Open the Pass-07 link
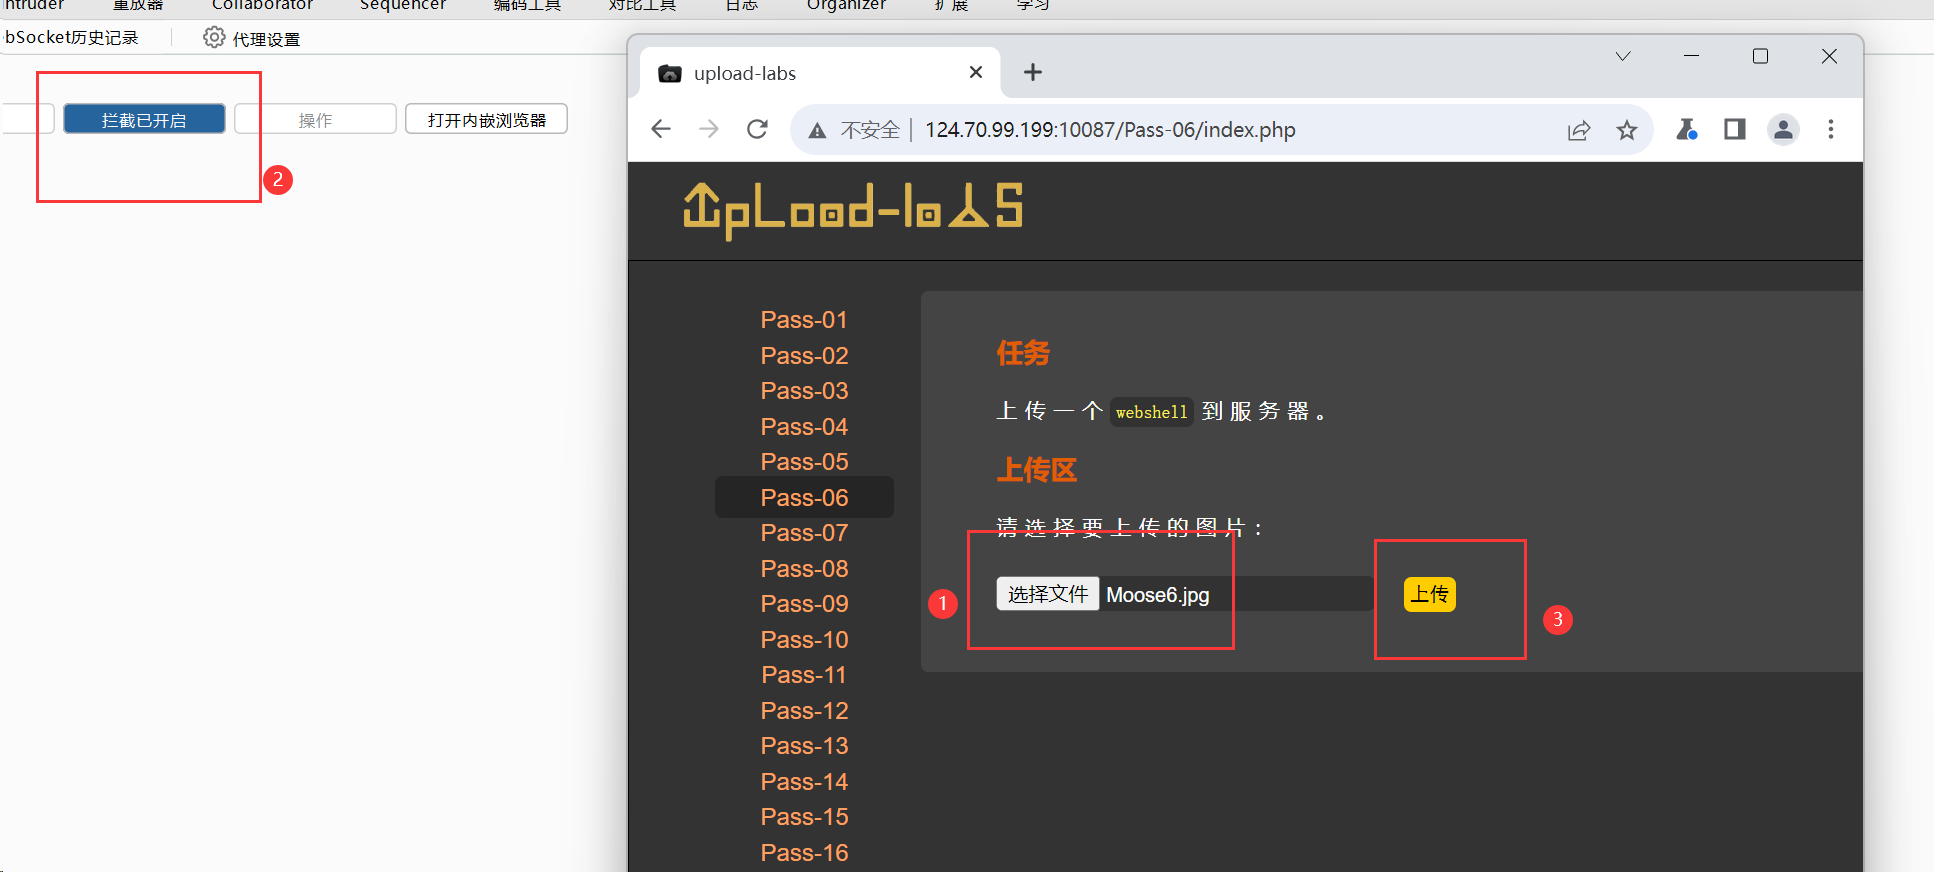The height and width of the screenshot is (872, 1934). (x=804, y=533)
